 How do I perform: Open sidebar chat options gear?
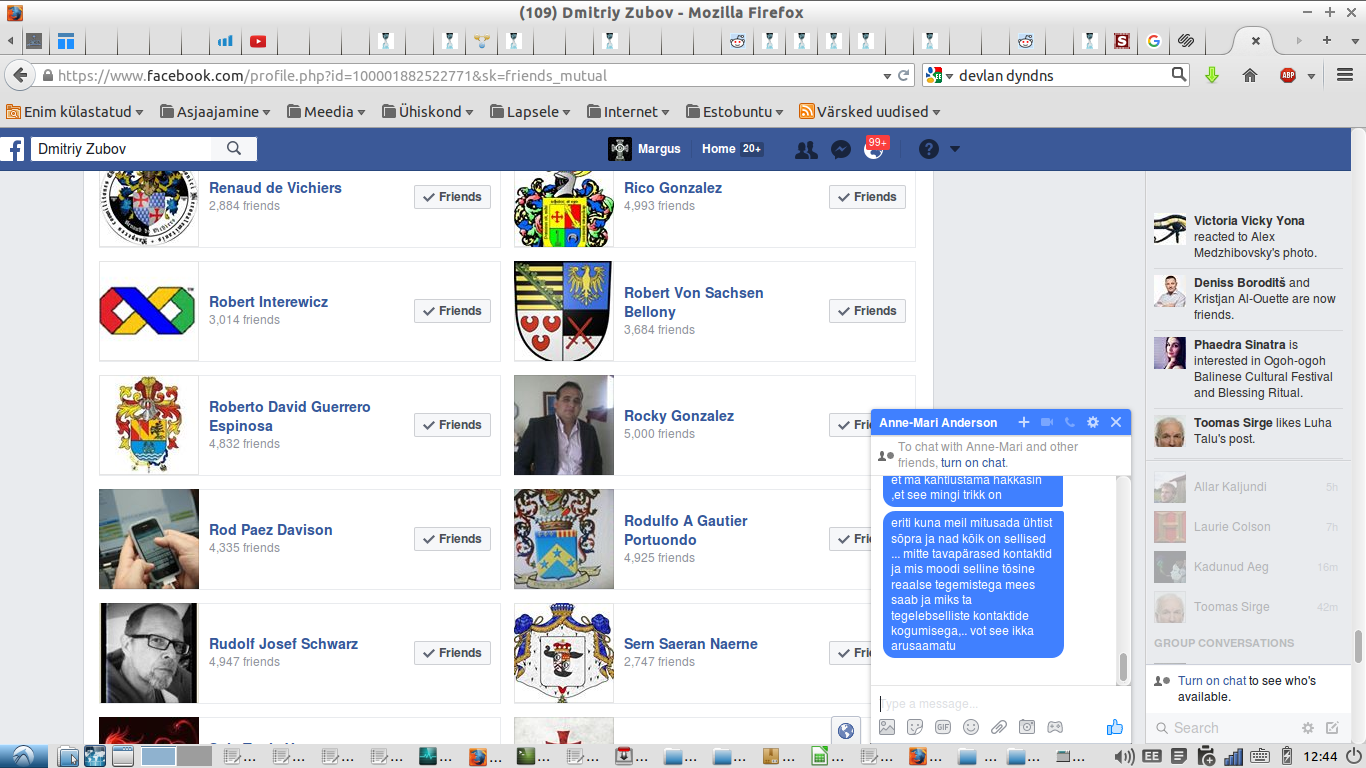(x=1308, y=728)
